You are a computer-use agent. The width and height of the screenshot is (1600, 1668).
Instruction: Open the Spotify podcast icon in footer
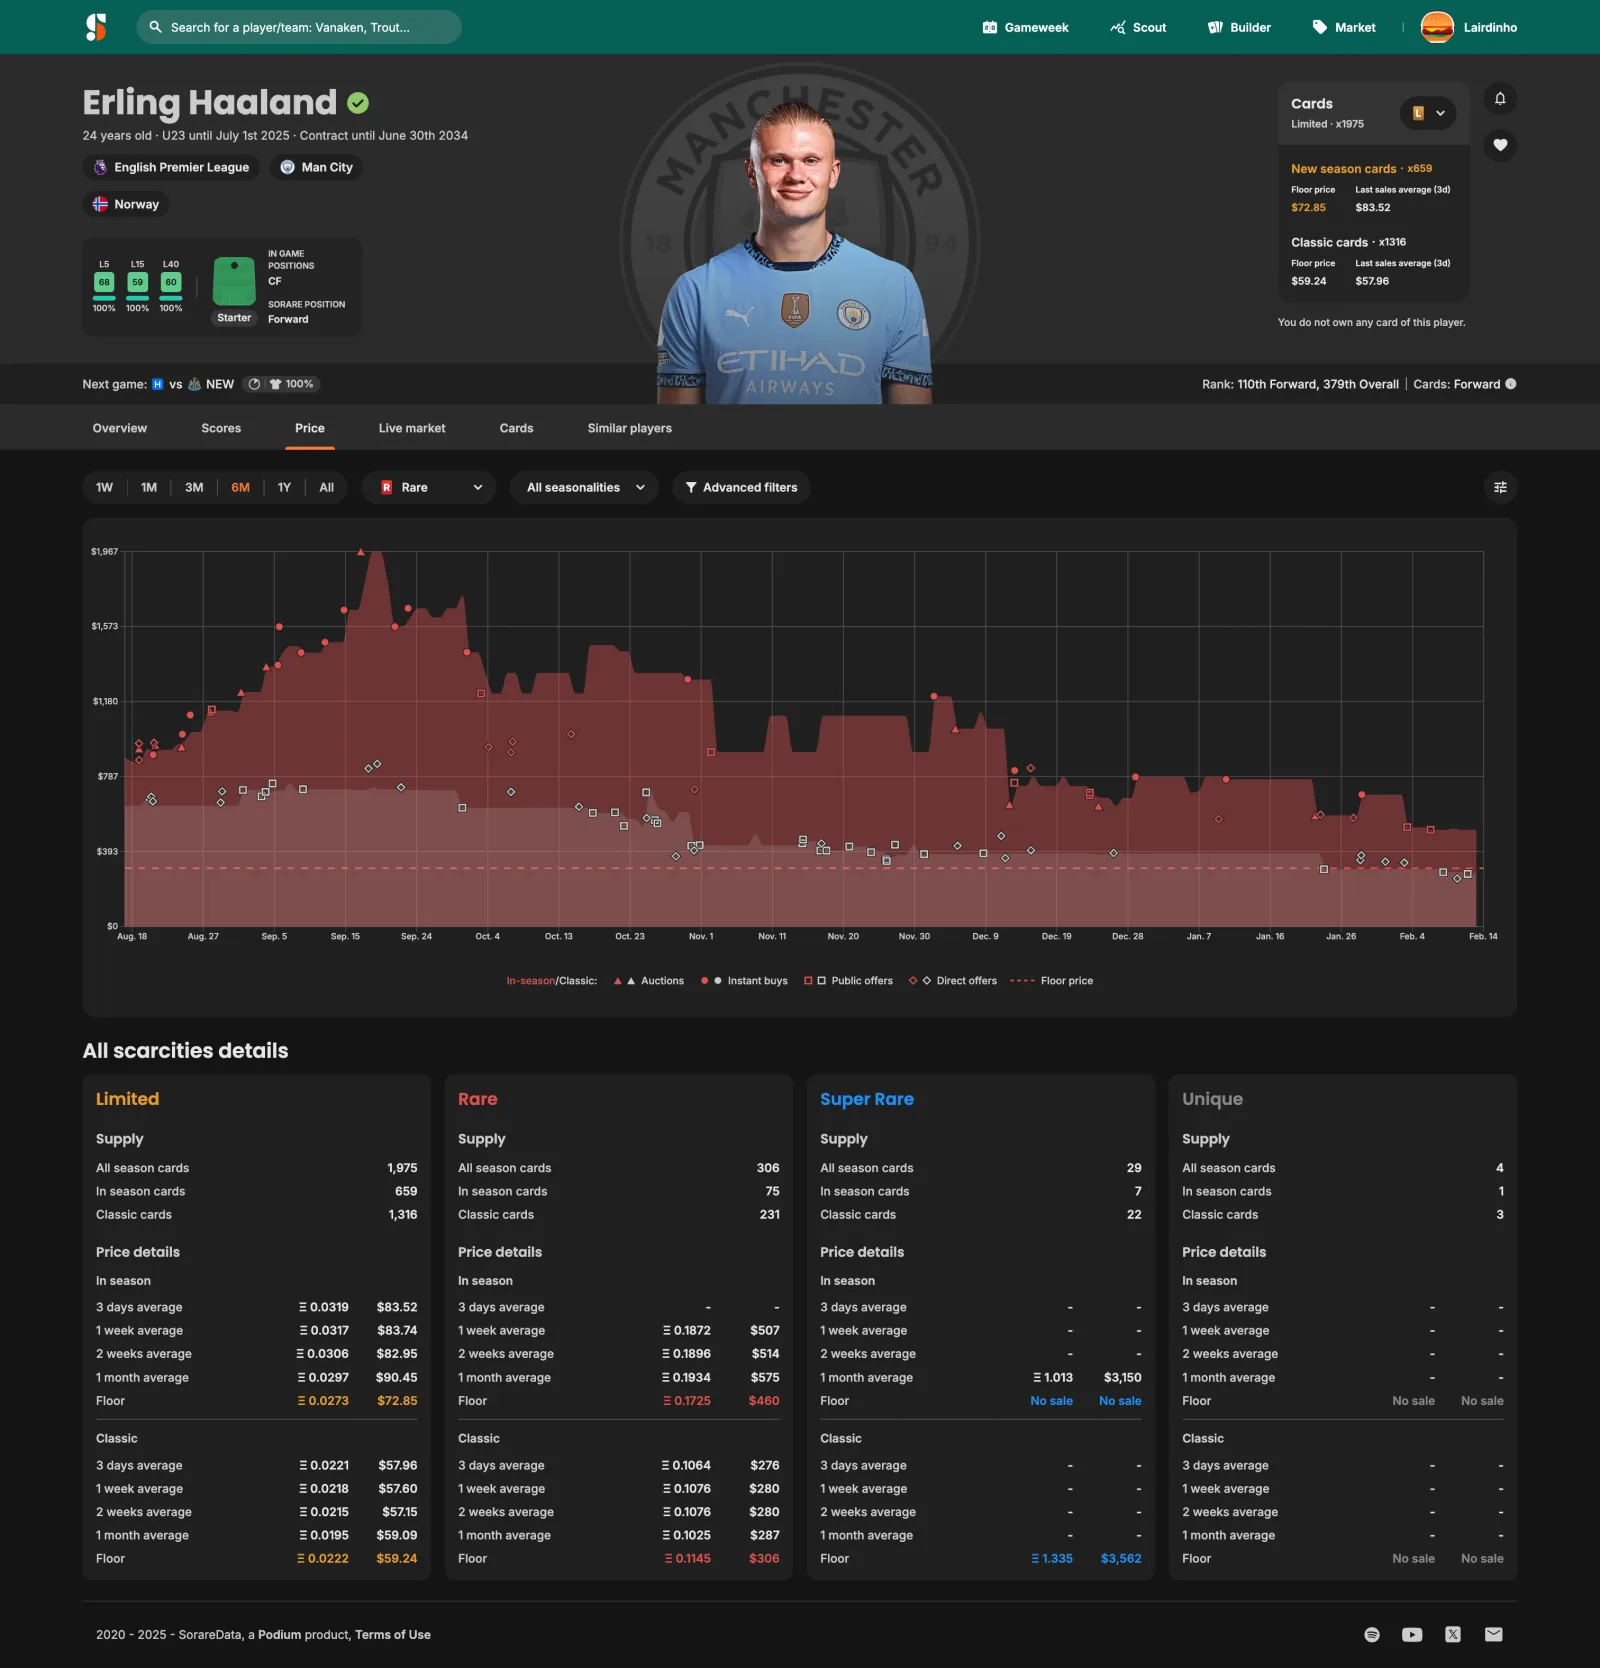pos(1372,1634)
